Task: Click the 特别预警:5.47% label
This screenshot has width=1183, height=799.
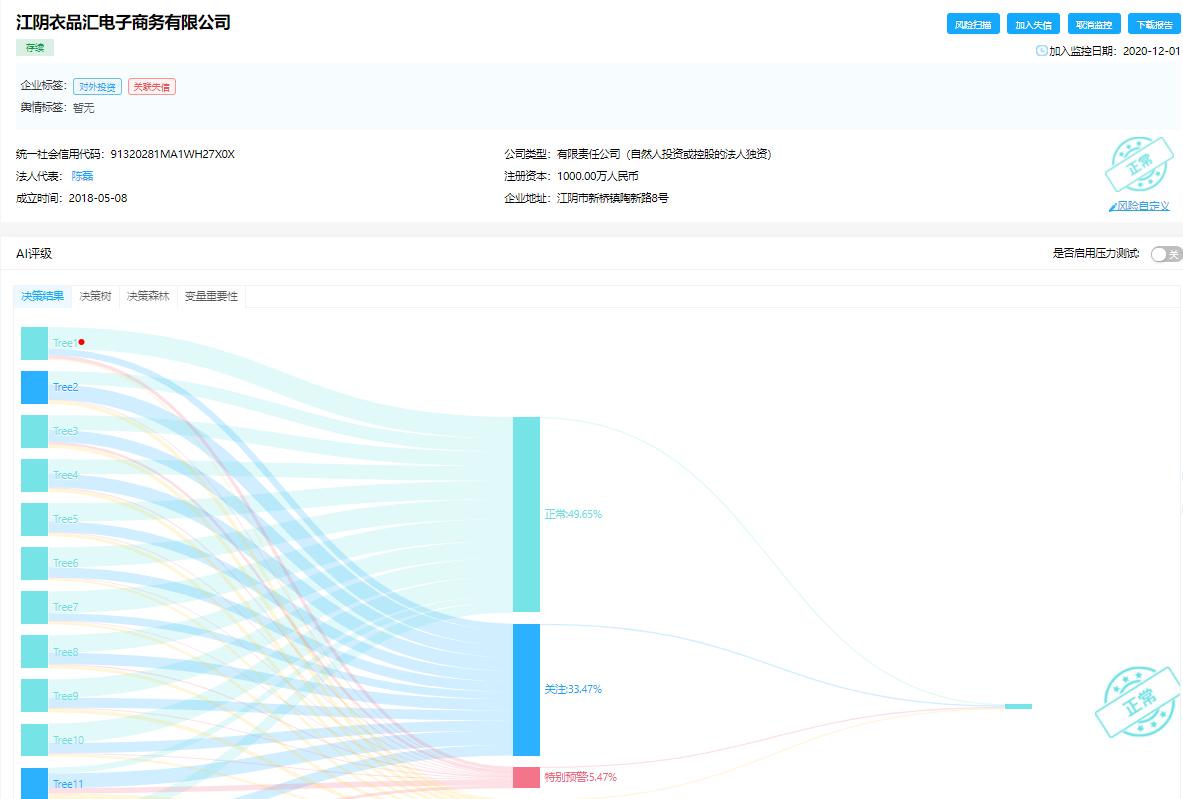Action: (581, 776)
